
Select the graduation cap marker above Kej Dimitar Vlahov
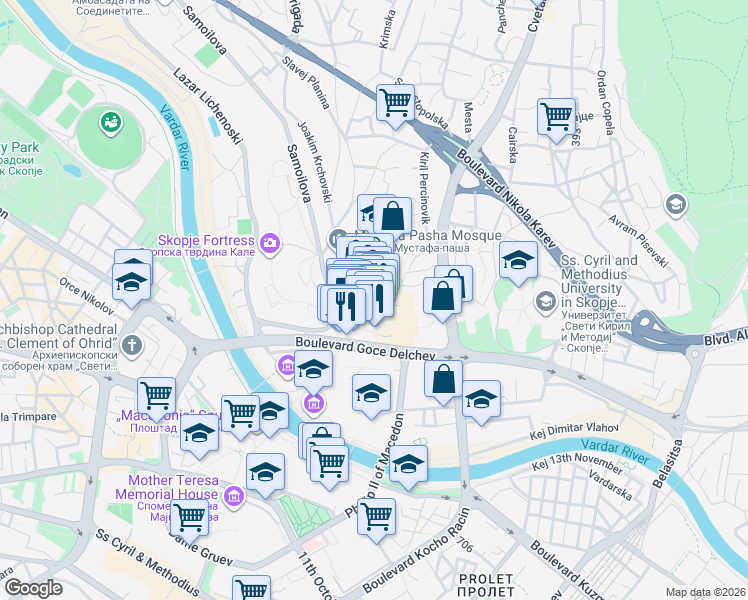point(481,402)
